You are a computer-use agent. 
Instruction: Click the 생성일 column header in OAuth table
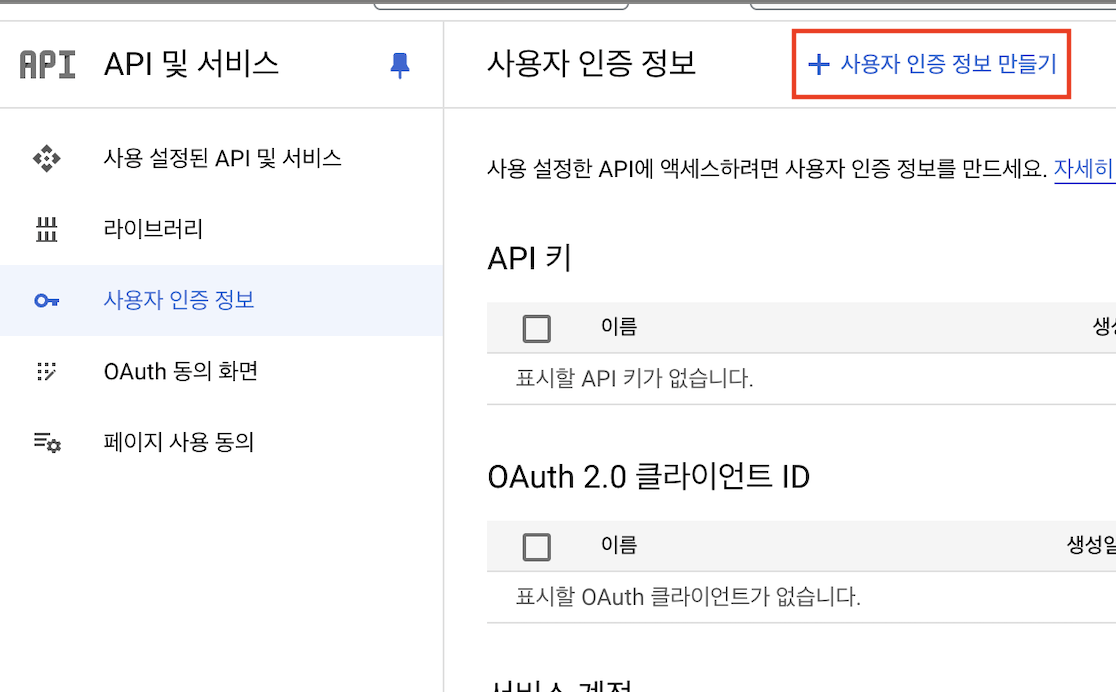(x=1091, y=545)
